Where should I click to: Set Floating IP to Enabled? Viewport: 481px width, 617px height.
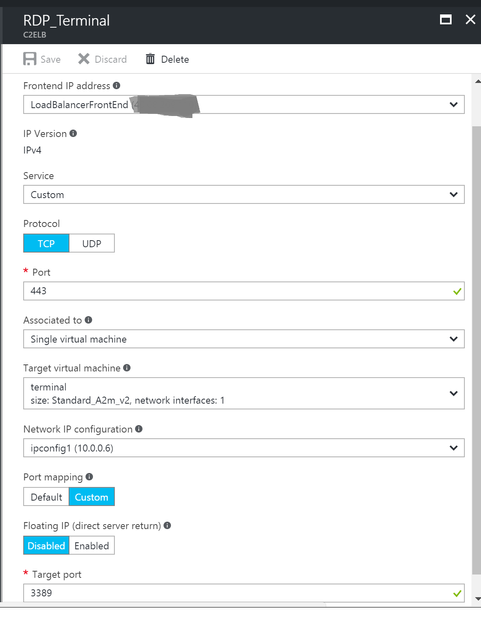coord(92,545)
